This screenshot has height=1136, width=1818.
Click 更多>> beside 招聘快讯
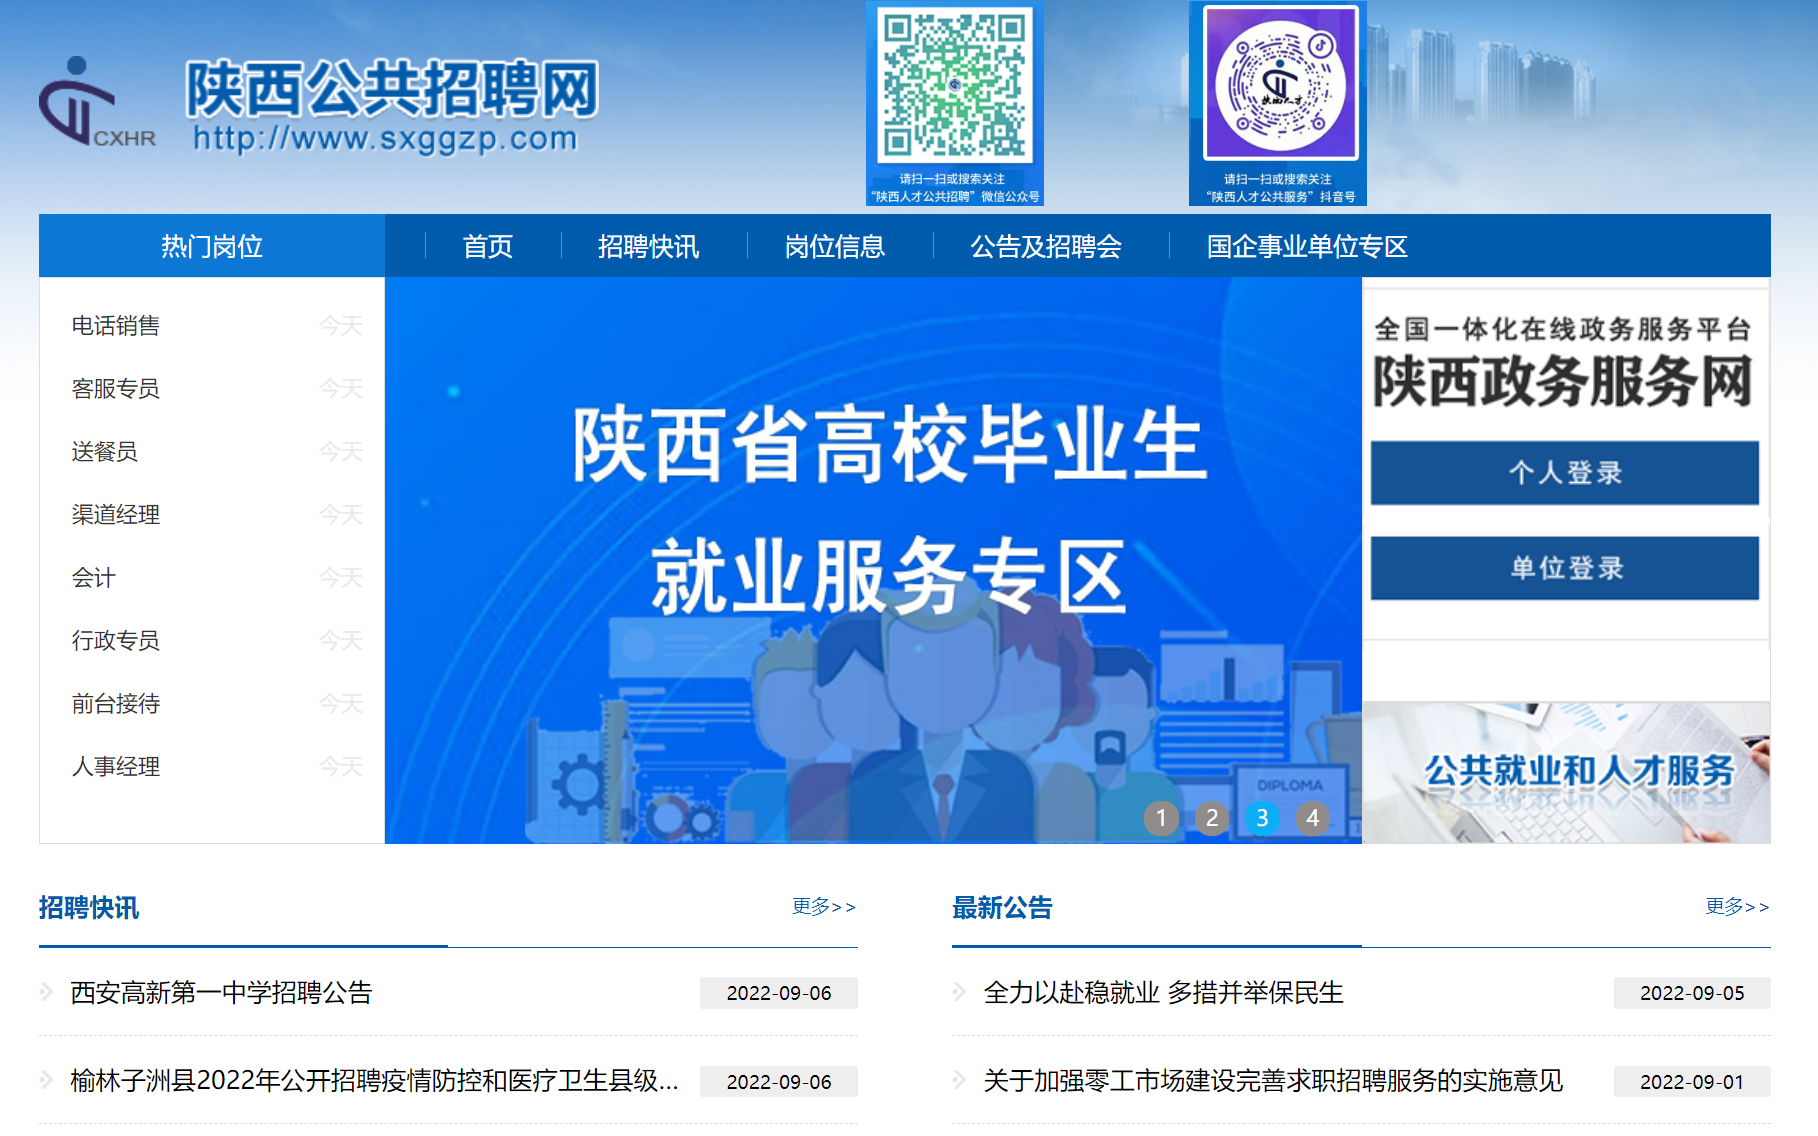click(824, 907)
